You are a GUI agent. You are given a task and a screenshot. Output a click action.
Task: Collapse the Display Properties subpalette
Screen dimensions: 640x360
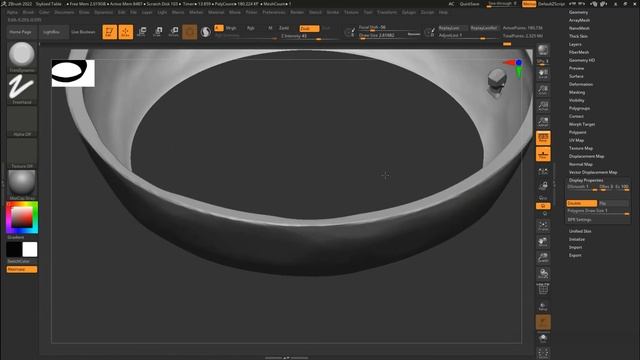(x=586, y=180)
